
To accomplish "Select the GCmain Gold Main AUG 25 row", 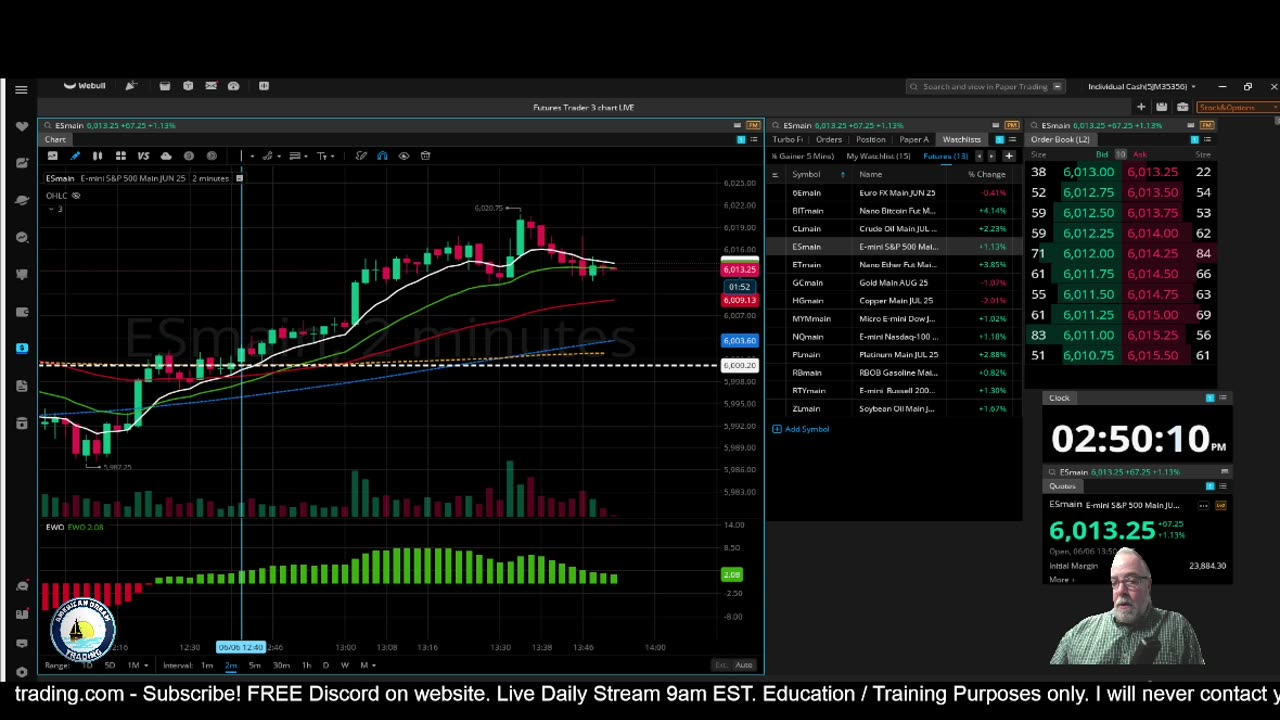I will pyautogui.click(x=894, y=283).
